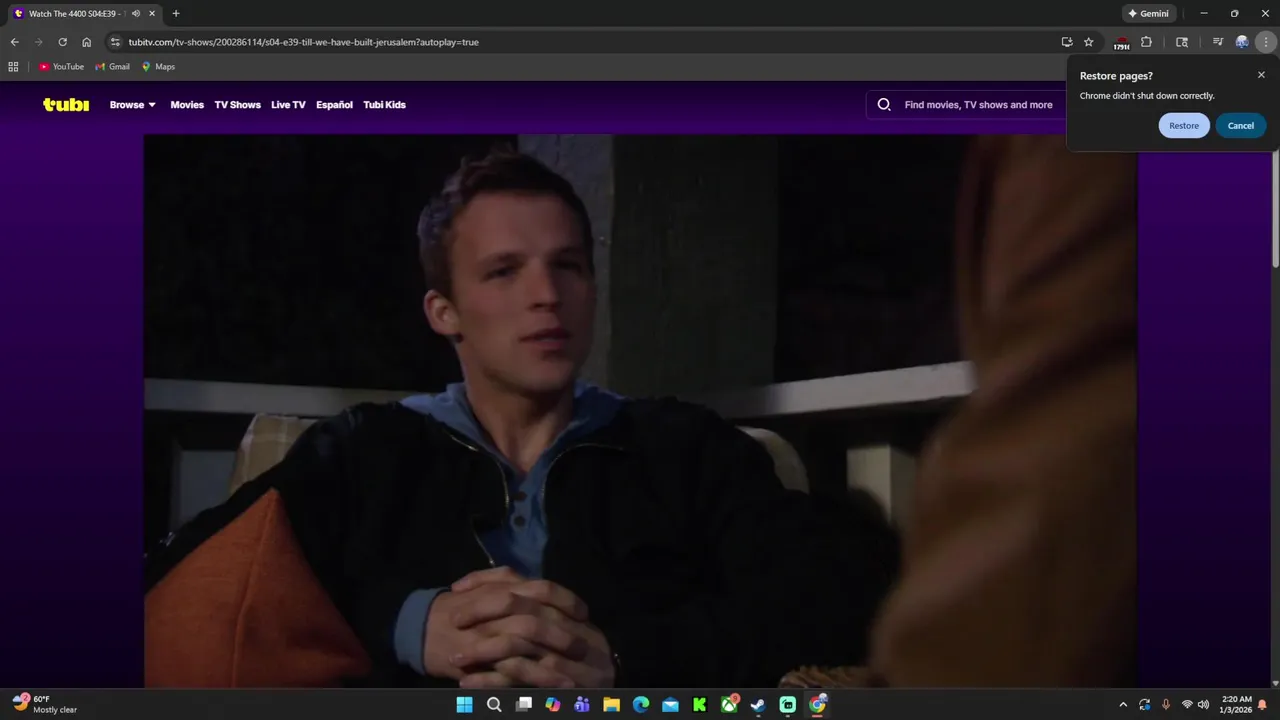Viewport: 1280px width, 720px height.
Task: Open the Maps bookmark
Action: [158, 67]
